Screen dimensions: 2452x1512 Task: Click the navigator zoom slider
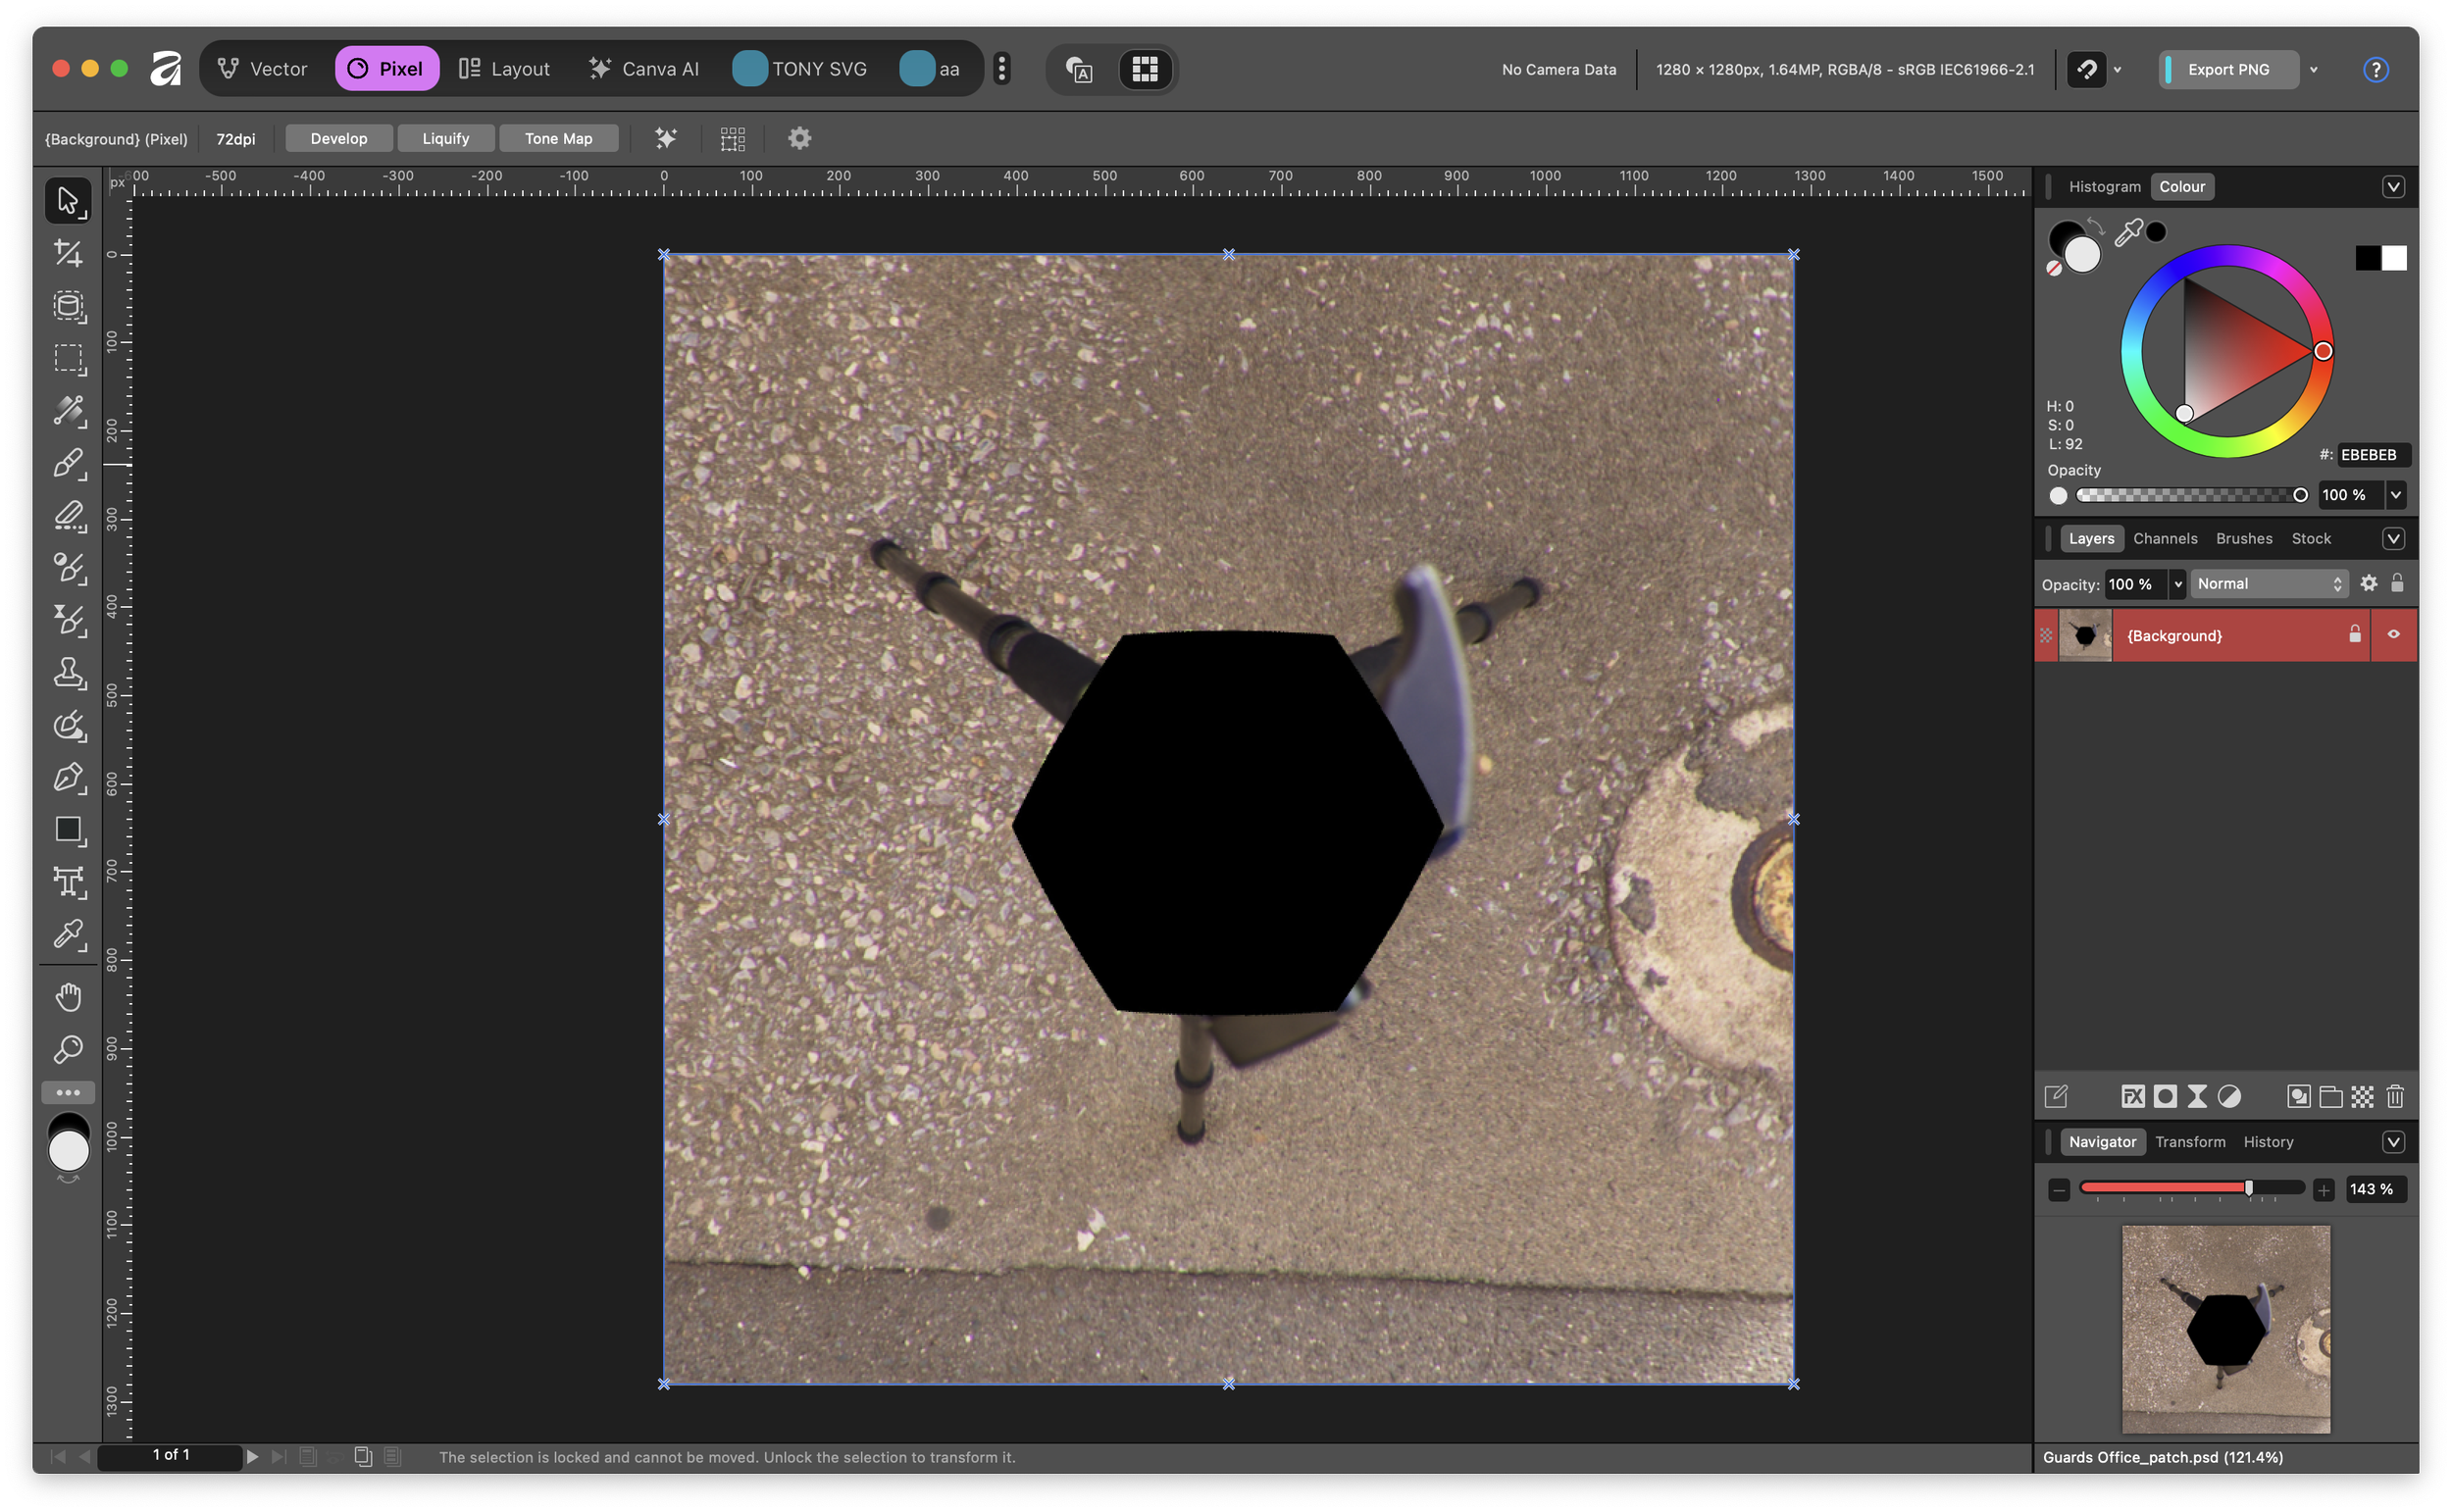coord(2190,1188)
